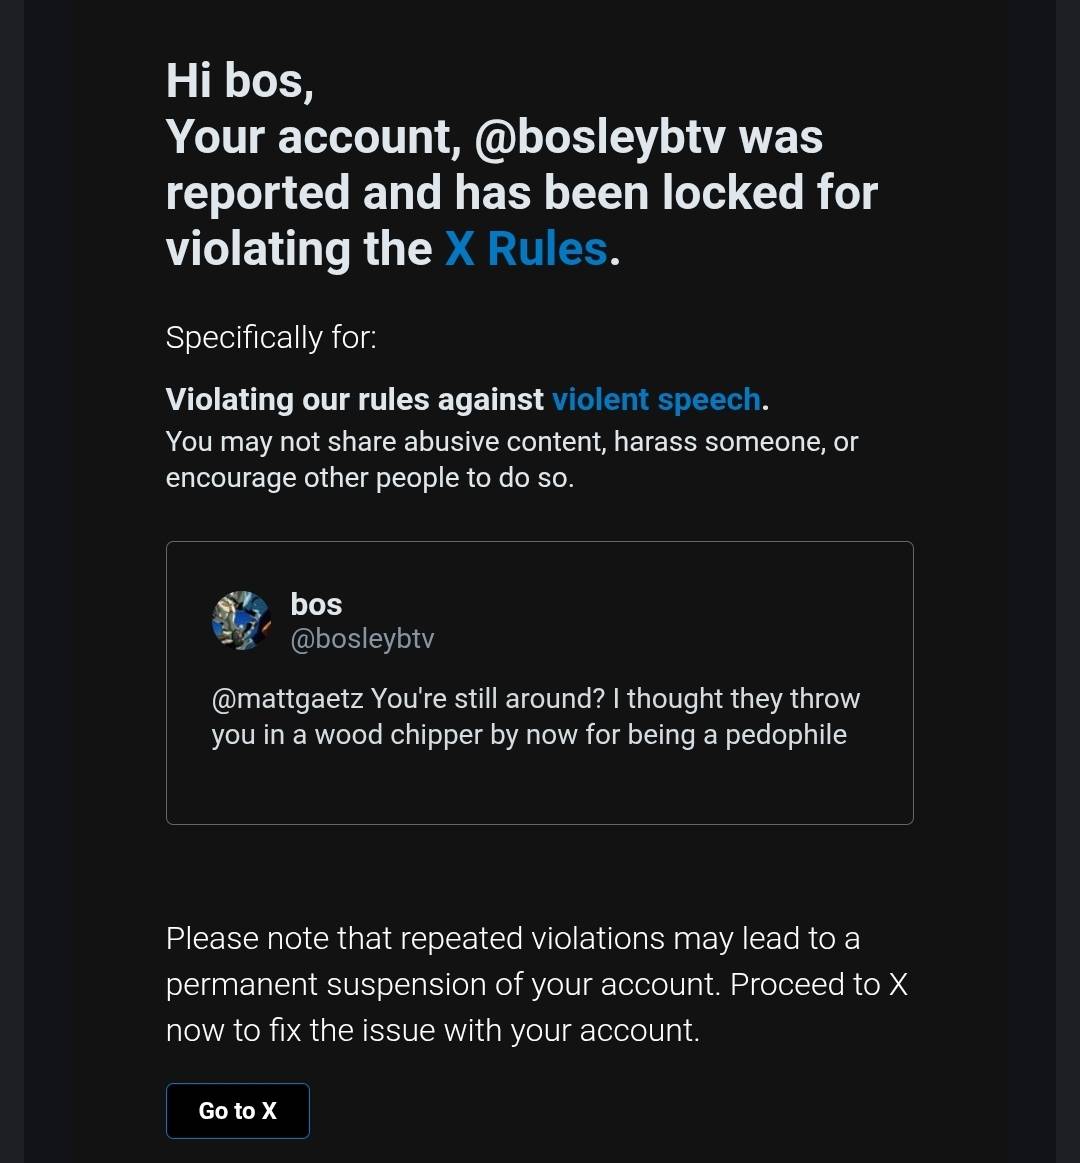This screenshot has width=1080, height=1163.
Task: Click the @bosleybtv handle below display name
Action: (362, 639)
